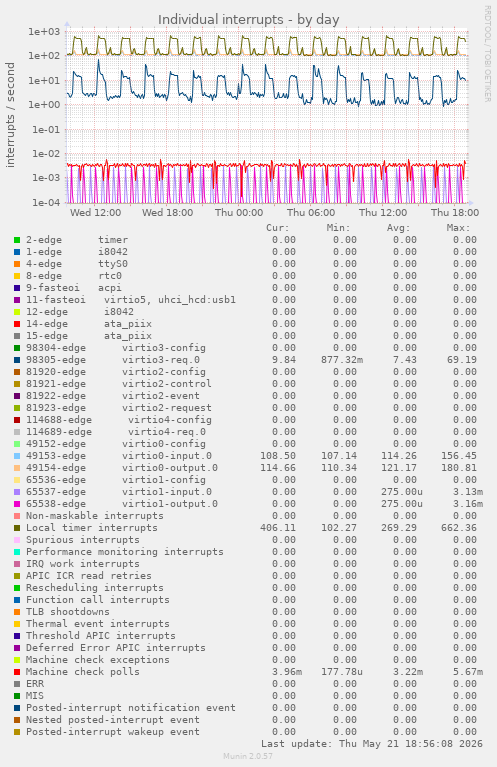Click the Avg: column header

399,228
